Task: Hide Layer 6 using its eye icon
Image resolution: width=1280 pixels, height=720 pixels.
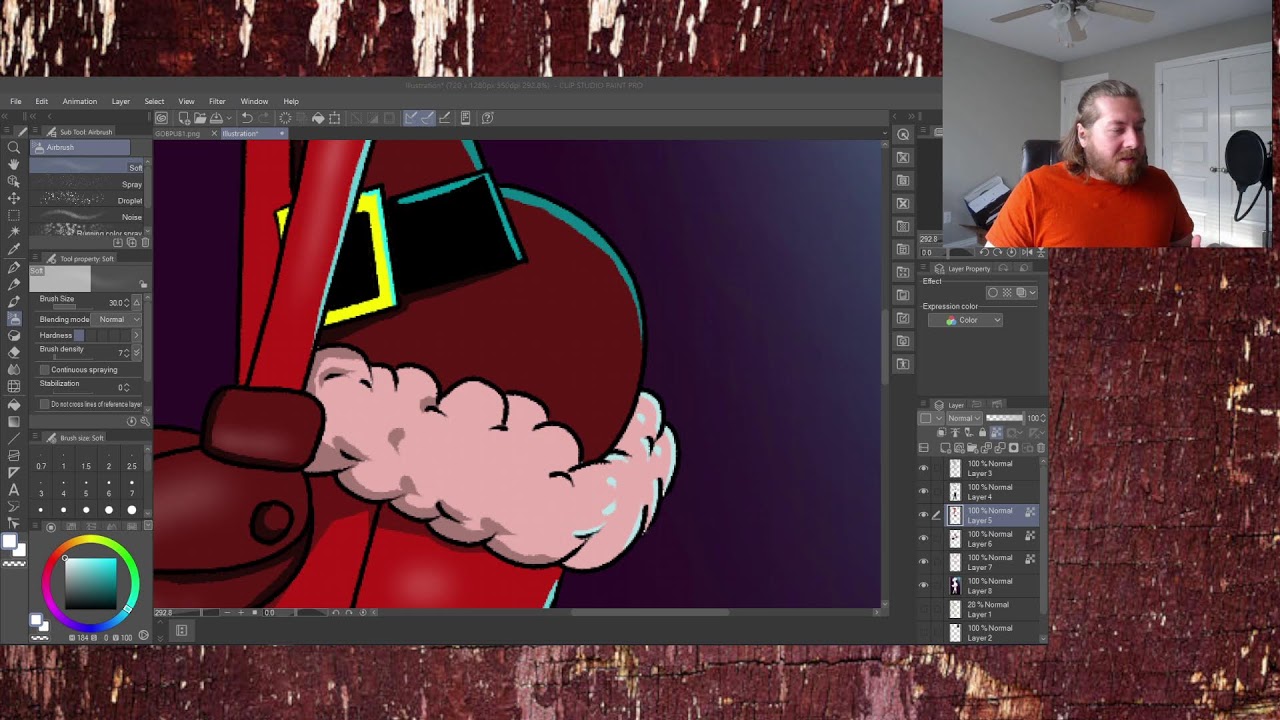Action: coord(923,538)
